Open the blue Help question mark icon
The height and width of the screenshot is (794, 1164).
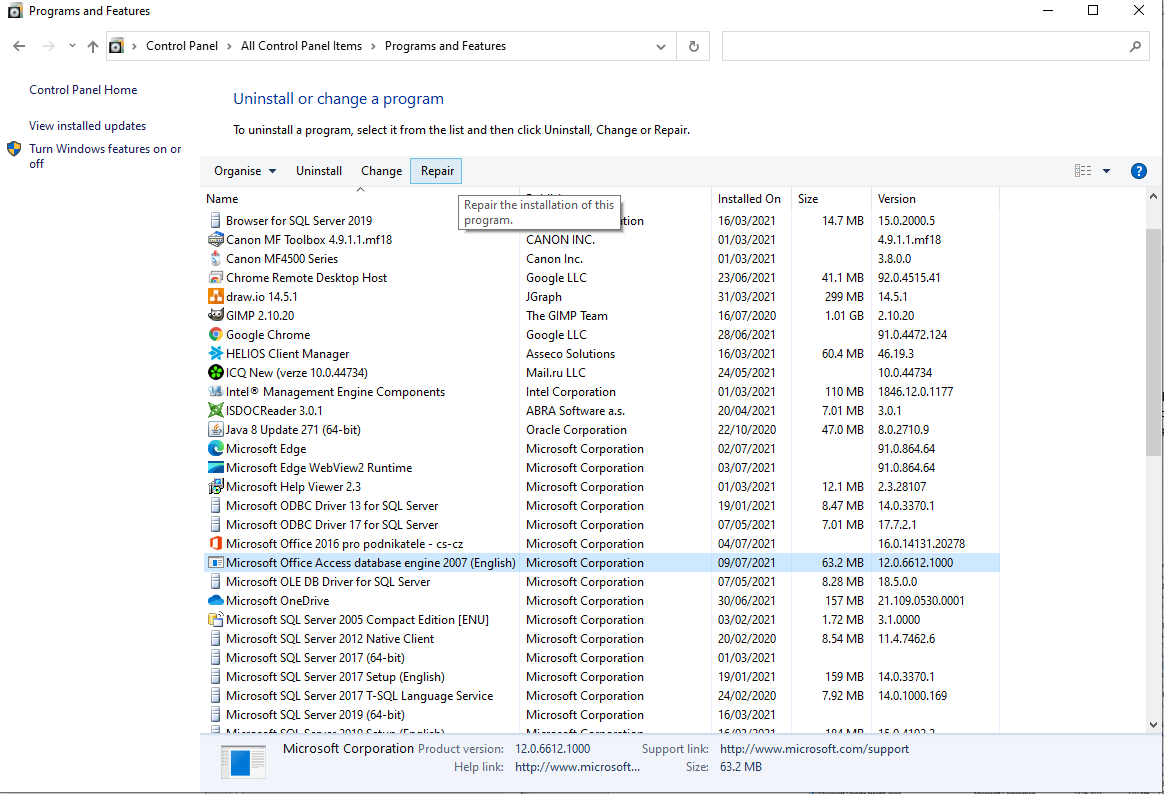[1138, 171]
